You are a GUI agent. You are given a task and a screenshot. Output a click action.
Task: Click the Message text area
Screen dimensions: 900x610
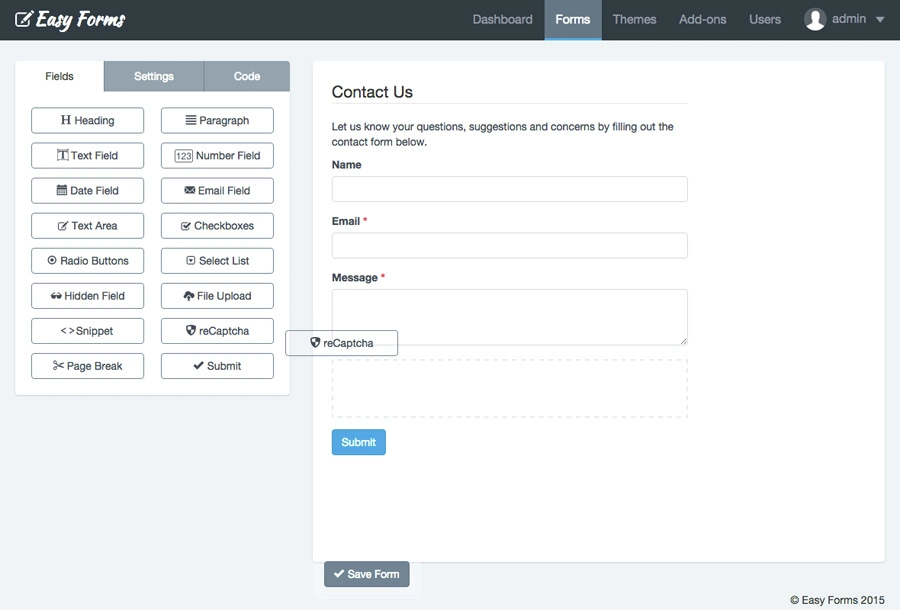pos(510,317)
